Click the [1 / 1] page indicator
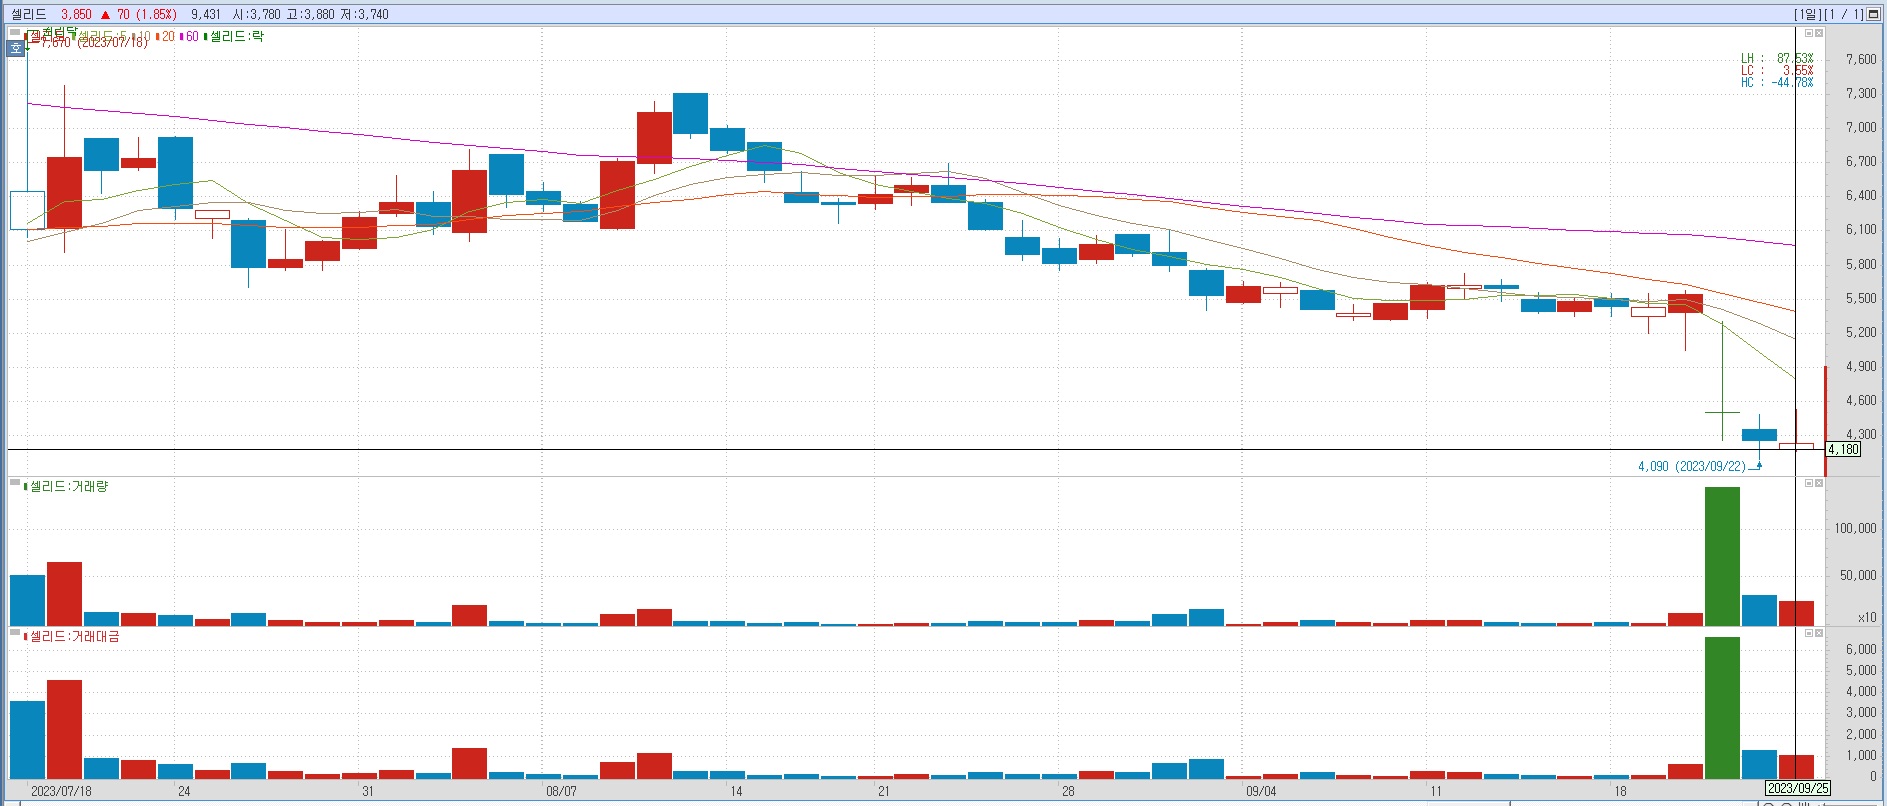This screenshot has height=806, width=1887. pos(1843,14)
